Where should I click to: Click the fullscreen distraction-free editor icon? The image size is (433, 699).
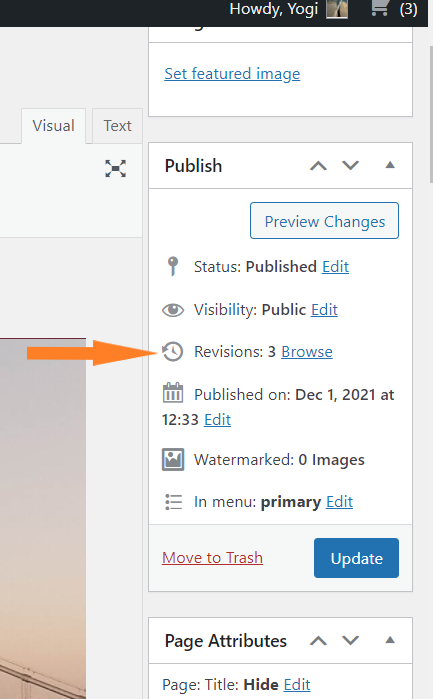click(x=115, y=169)
